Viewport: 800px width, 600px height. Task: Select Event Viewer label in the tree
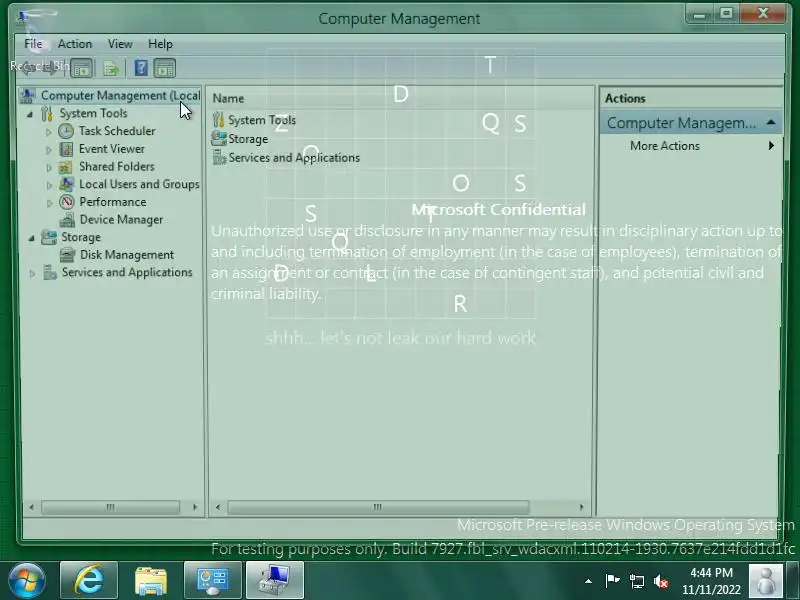tap(112, 149)
